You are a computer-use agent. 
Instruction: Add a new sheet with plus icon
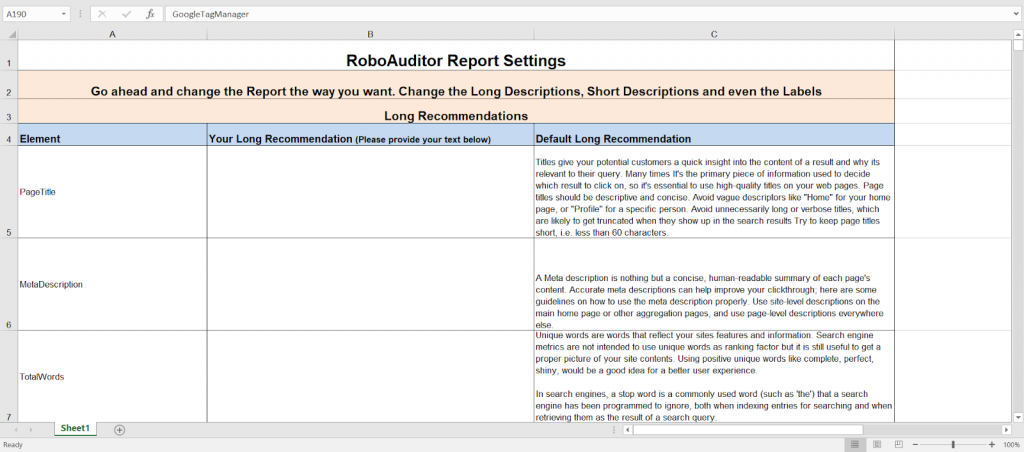pos(120,429)
